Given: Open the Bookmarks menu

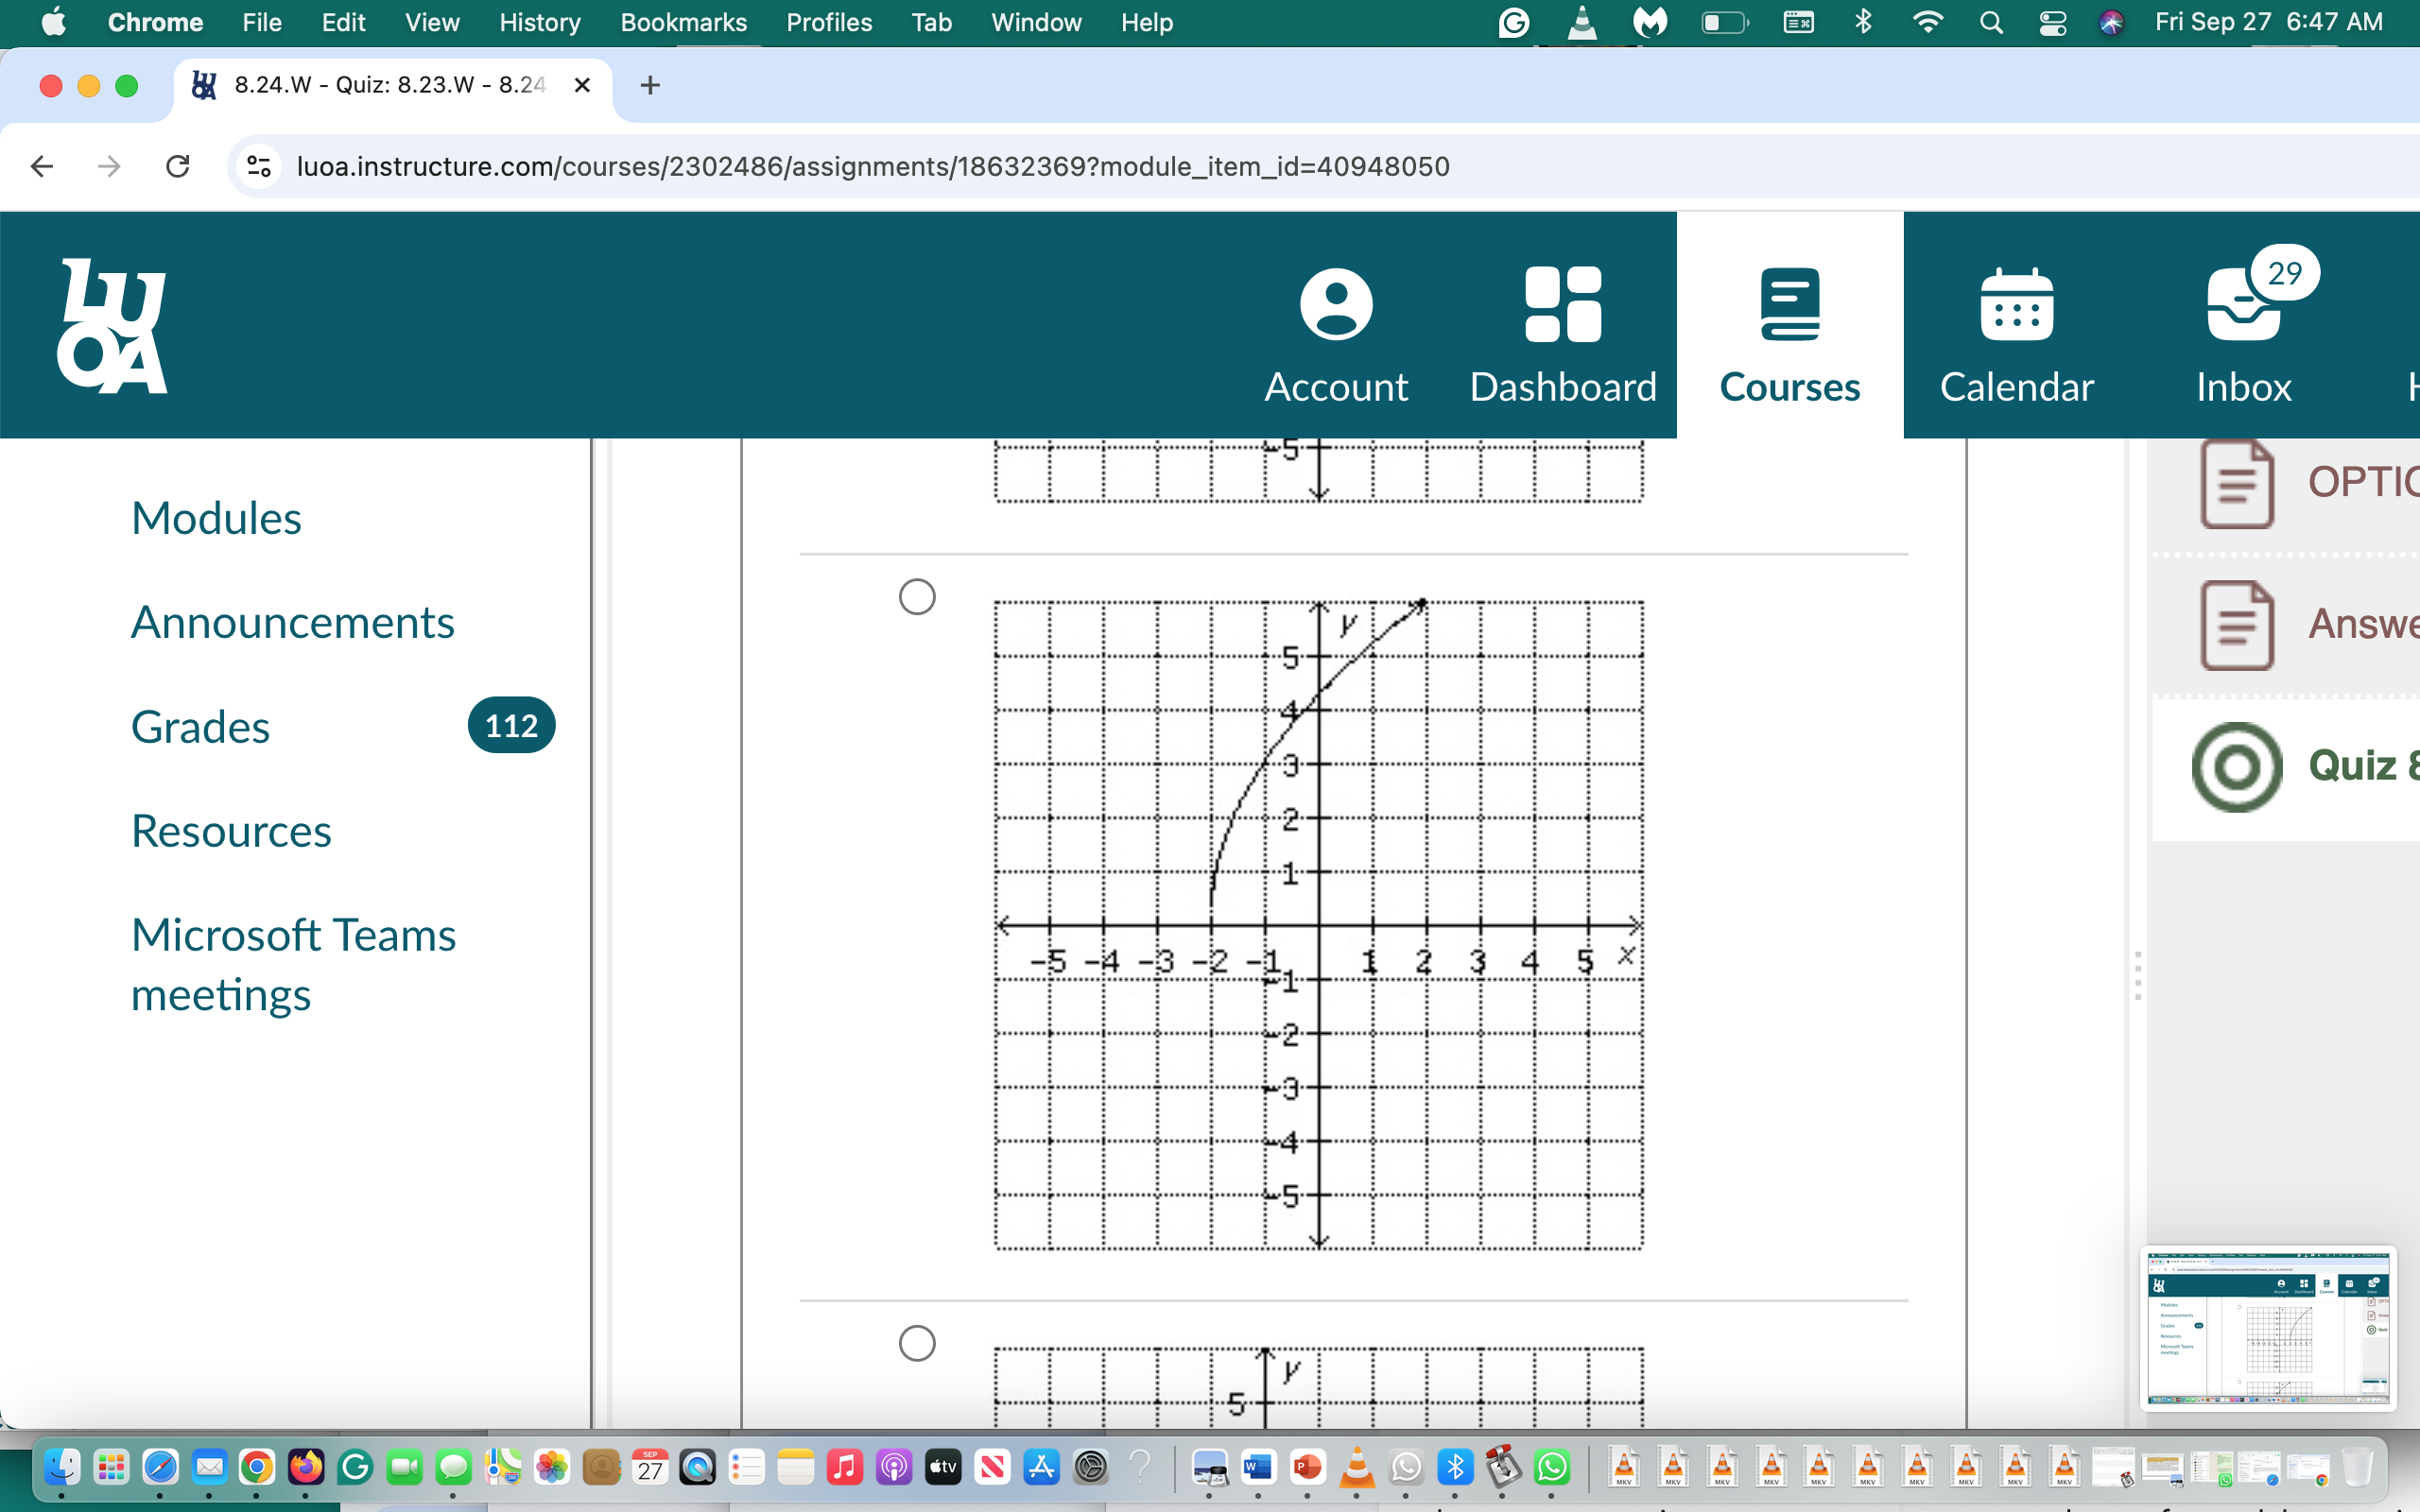Looking at the screenshot, I should (x=684, y=22).
